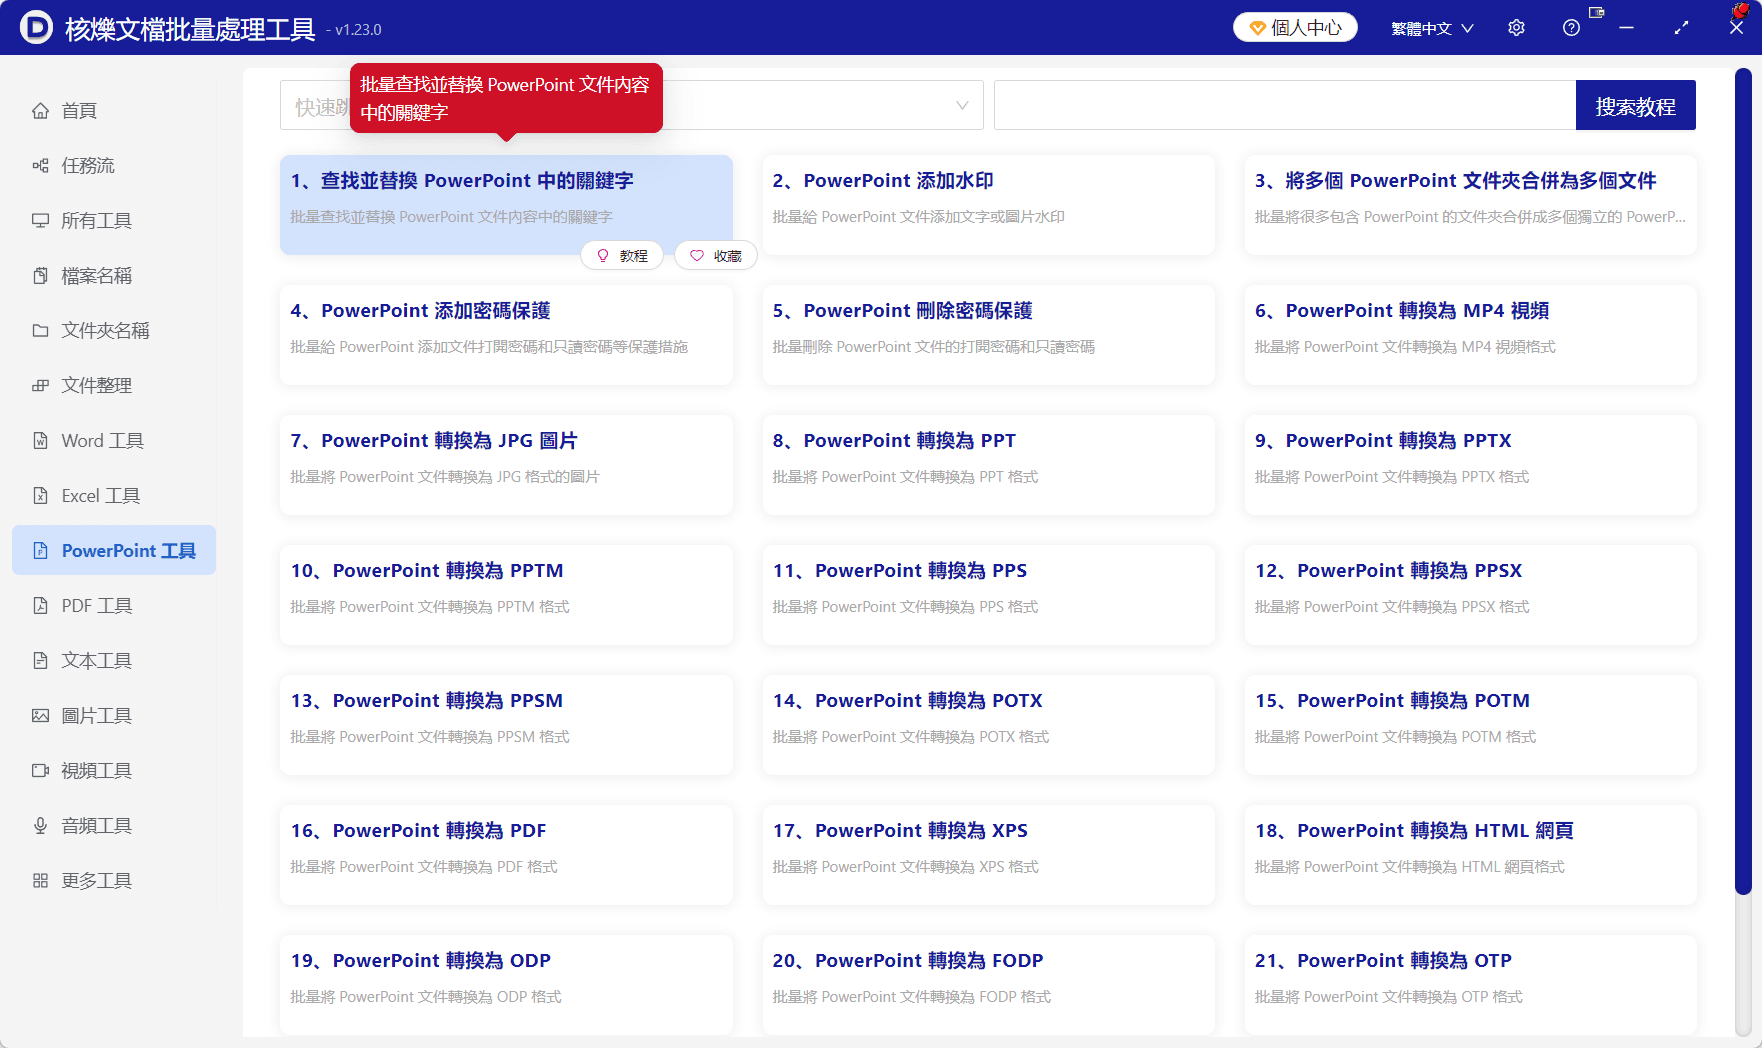Click the monitor icon beside 所有工具
1762x1048 pixels.
[40, 221]
